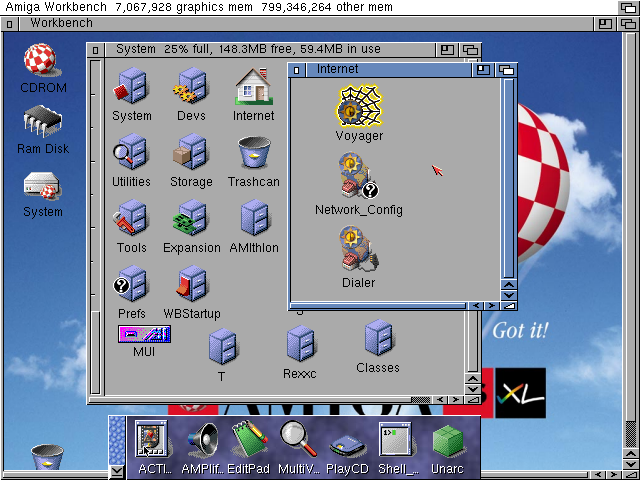This screenshot has width=640, height=480.
Task: Click Internet window scroll left arrow
Action: pyautogui.click(x=476, y=306)
